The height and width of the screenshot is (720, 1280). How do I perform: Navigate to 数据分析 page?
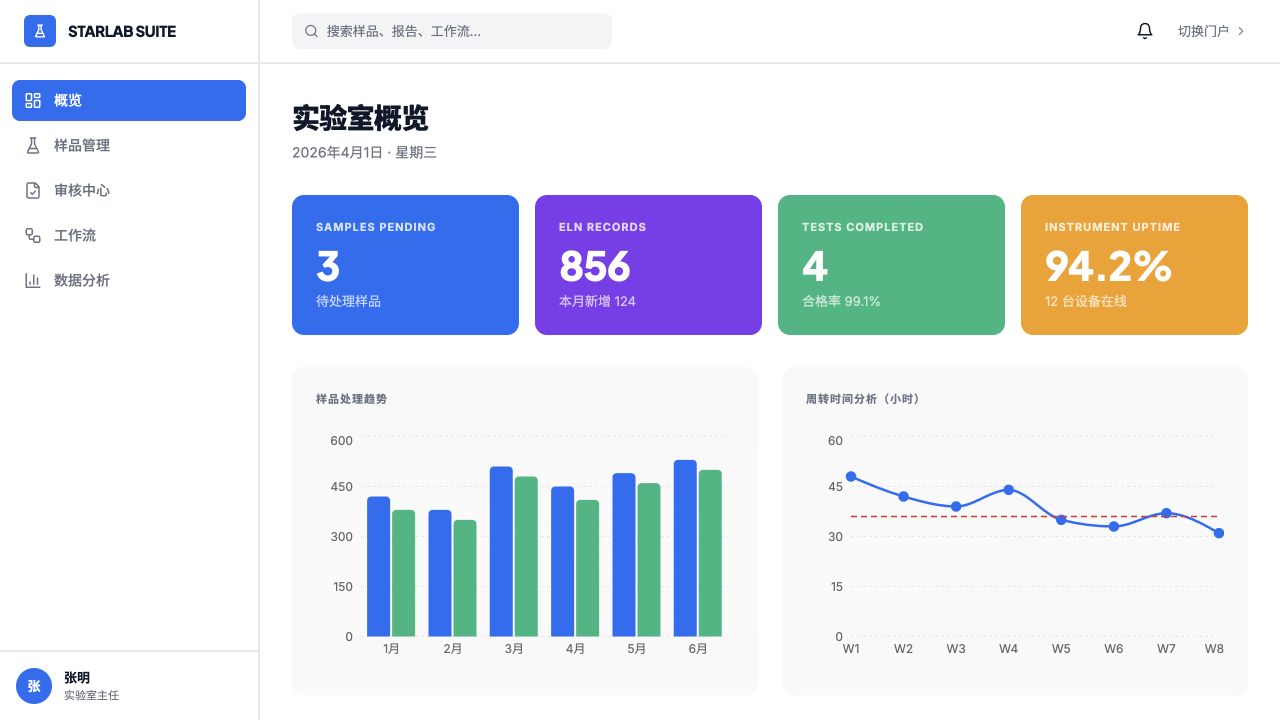pyautogui.click(x=129, y=280)
